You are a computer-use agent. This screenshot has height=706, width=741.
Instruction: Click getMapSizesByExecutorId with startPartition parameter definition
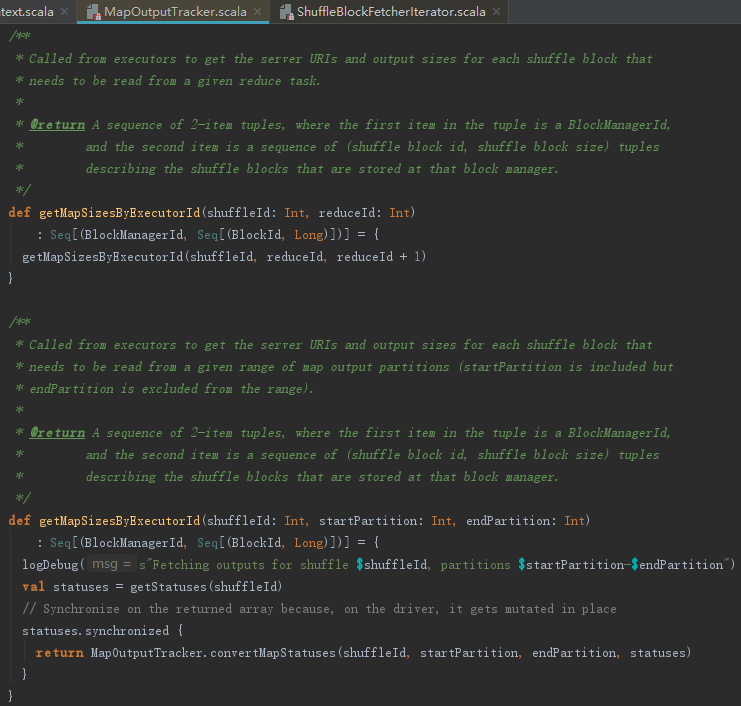coord(120,521)
